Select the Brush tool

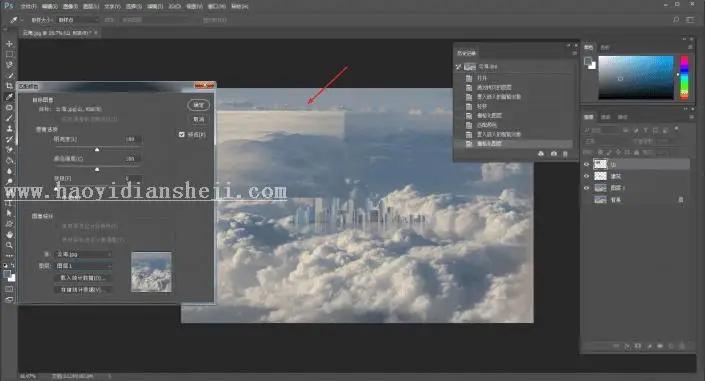(9, 118)
